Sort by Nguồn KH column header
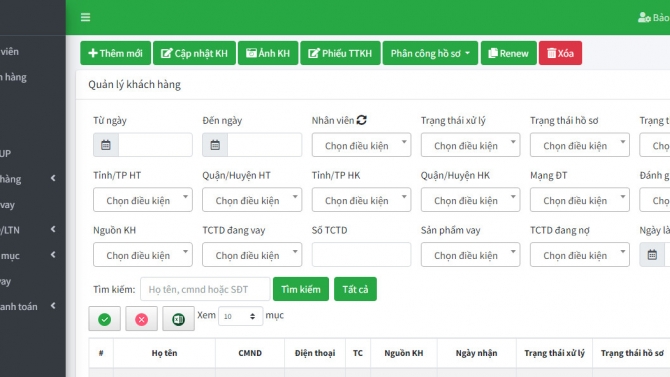The image size is (670, 377). click(x=404, y=353)
